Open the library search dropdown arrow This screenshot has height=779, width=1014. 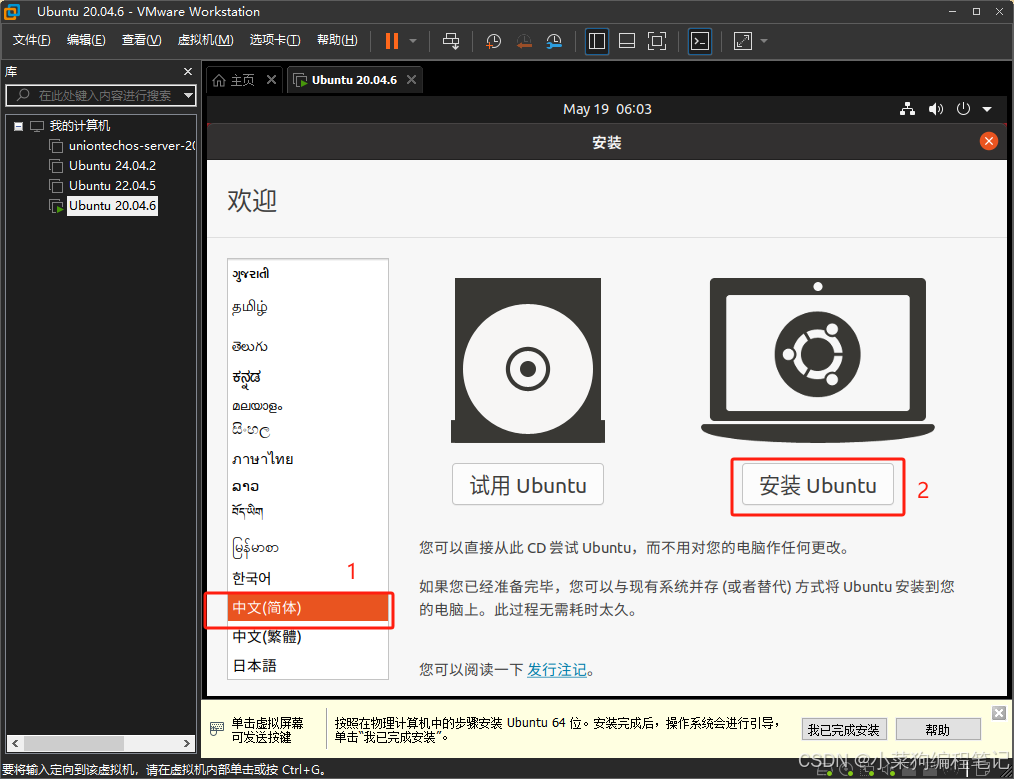pyautogui.click(x=188, y=96)
